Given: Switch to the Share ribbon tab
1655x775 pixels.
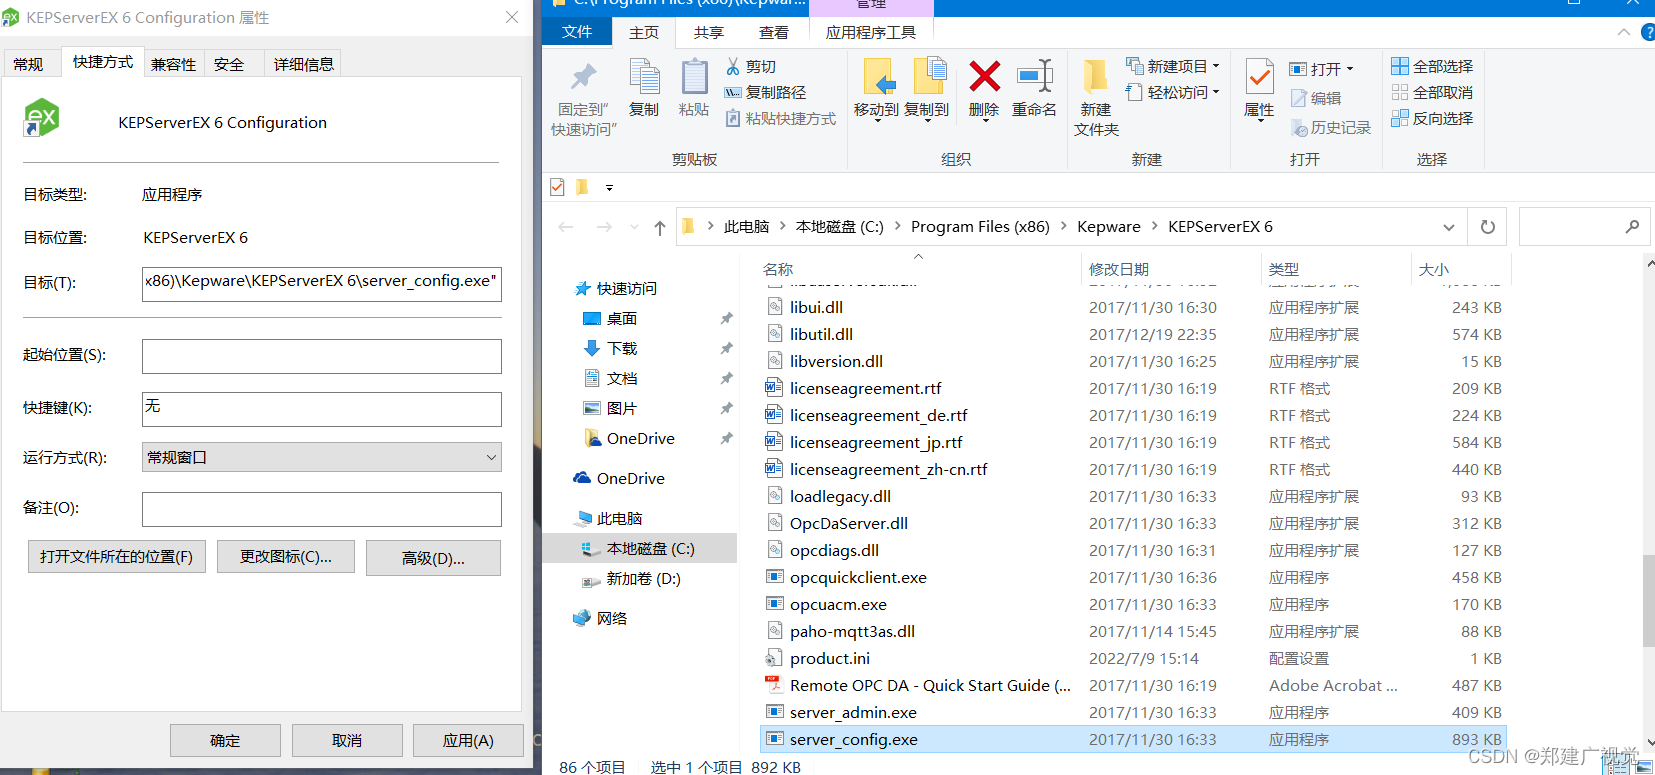Looking at the screenshot, I should coord(708,32).
